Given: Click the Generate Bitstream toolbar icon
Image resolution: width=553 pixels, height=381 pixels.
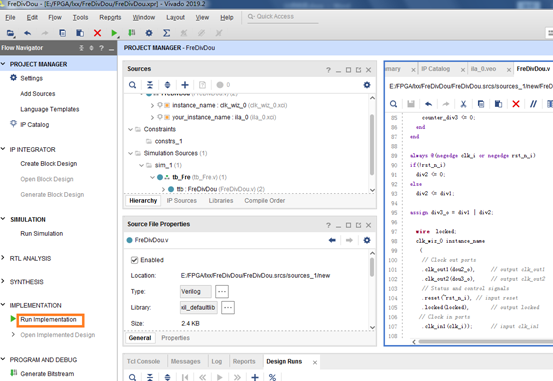Looking at the screenshot, I should click(x=132, y=33).
